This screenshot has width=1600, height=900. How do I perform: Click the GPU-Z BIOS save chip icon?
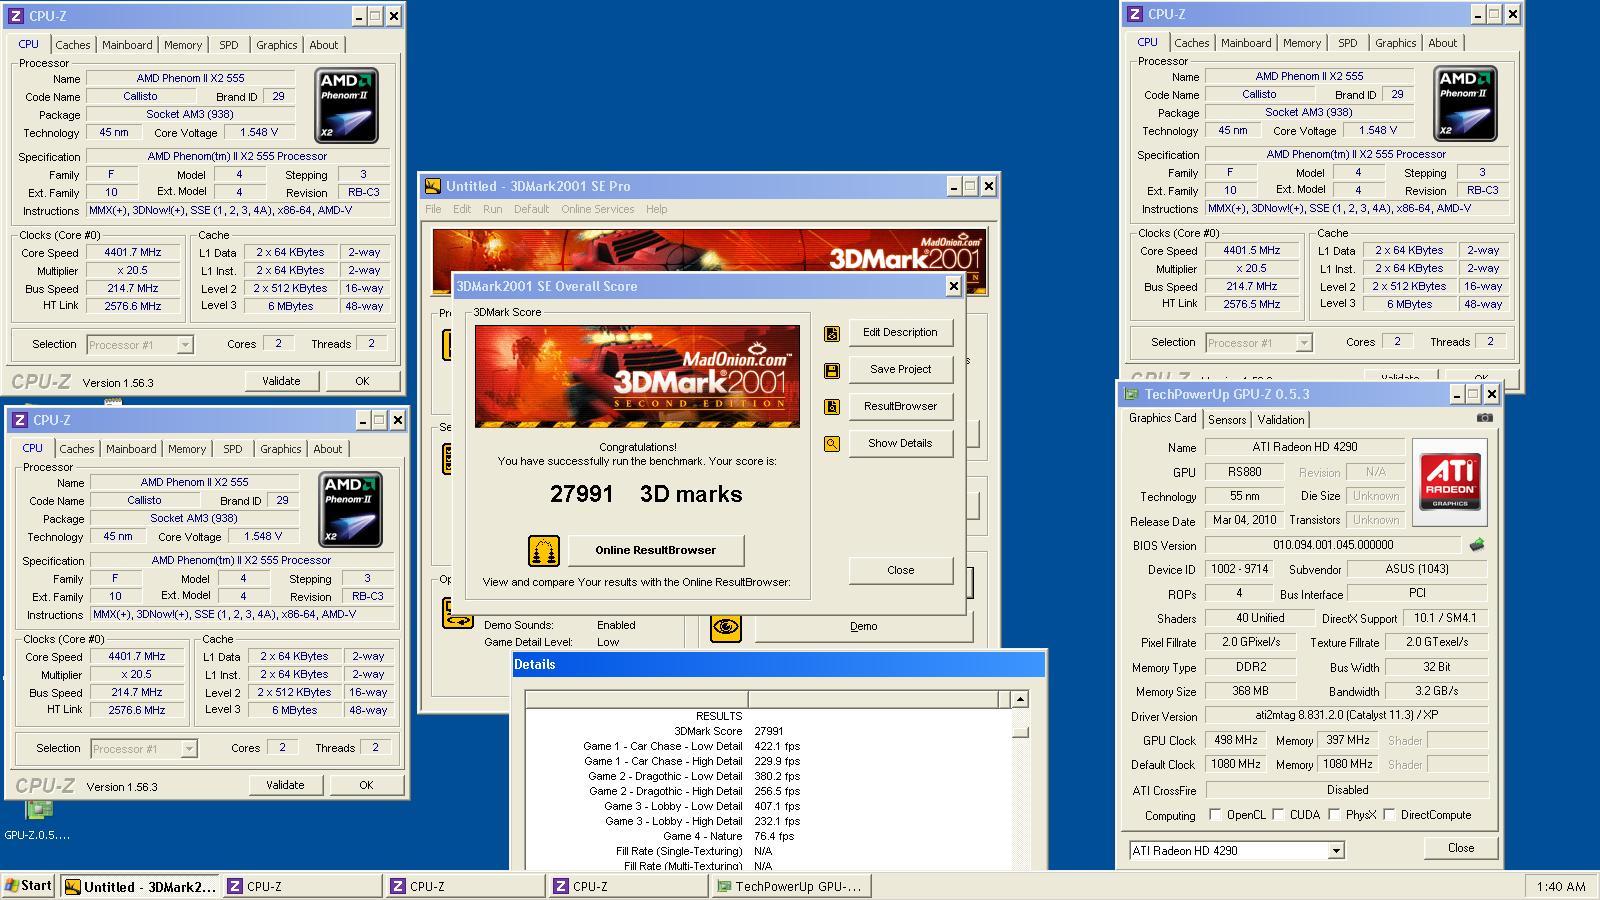point(1477,545)
